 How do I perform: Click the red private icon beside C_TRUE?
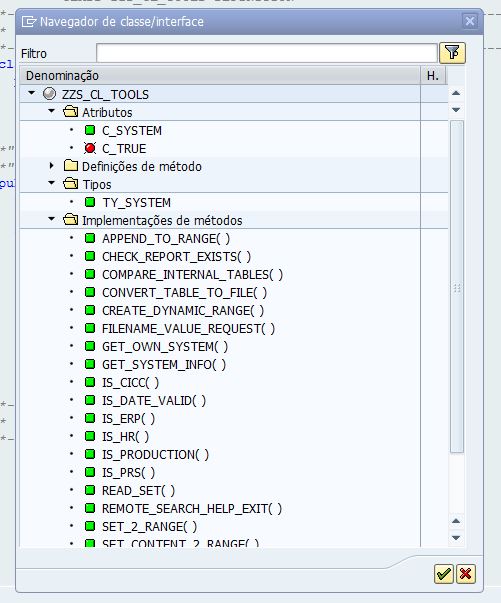coord(90,148)
